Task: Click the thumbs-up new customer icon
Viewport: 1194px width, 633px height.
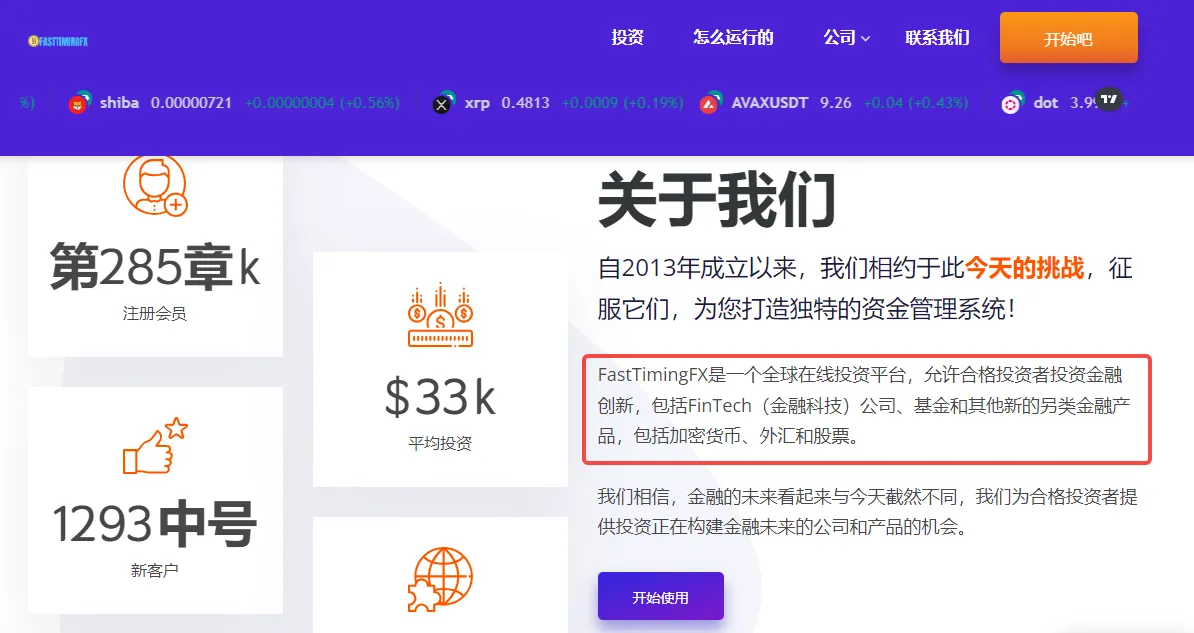Action: click(x=155, y=446)
